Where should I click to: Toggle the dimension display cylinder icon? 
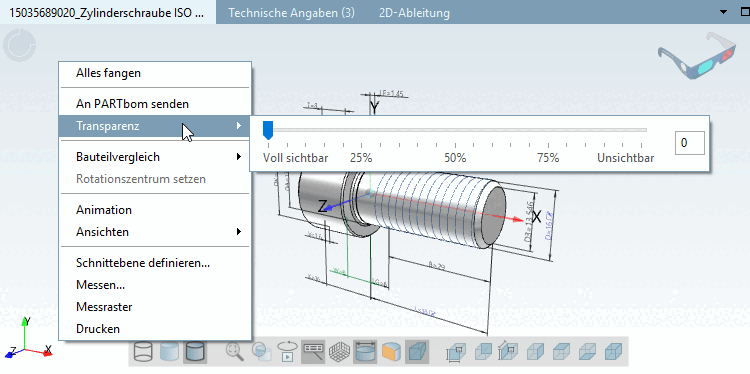pos(365,352)
